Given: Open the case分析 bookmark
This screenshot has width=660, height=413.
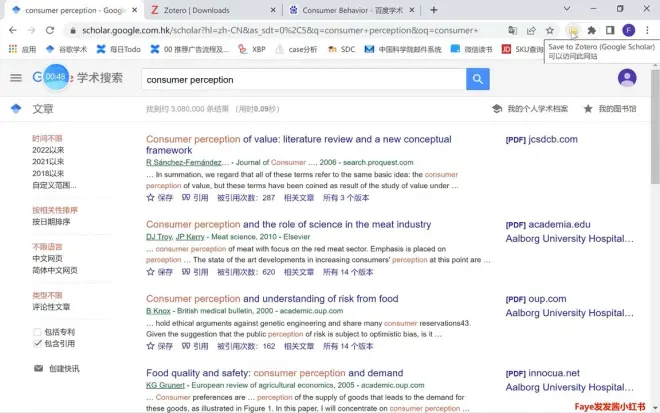Looking at the screenshot, I should 296,49.
